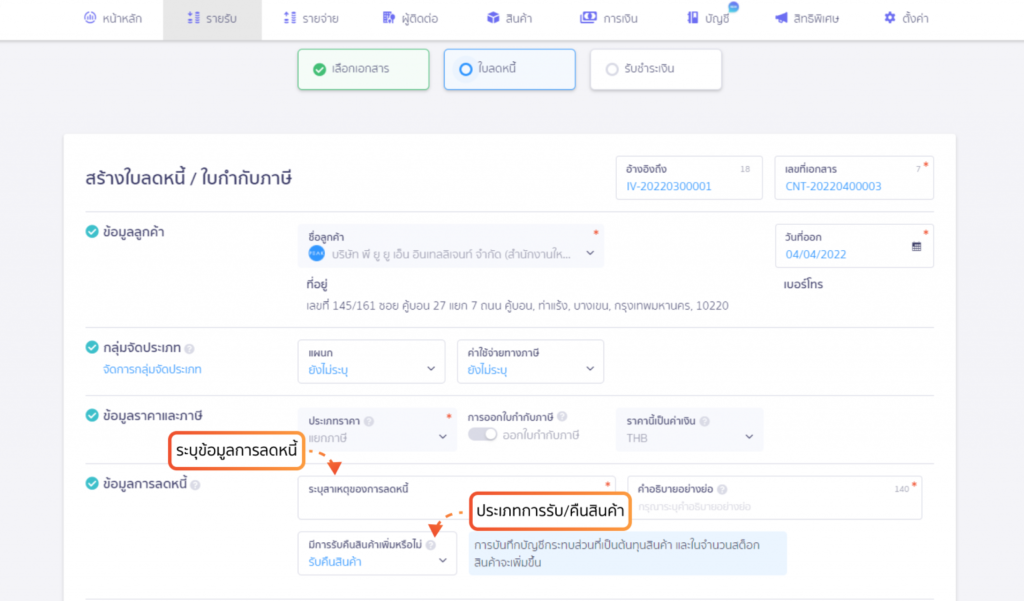
Task: Click help icon next to ข้อมูลการลดหนี้
Action: tap(195, 485)
